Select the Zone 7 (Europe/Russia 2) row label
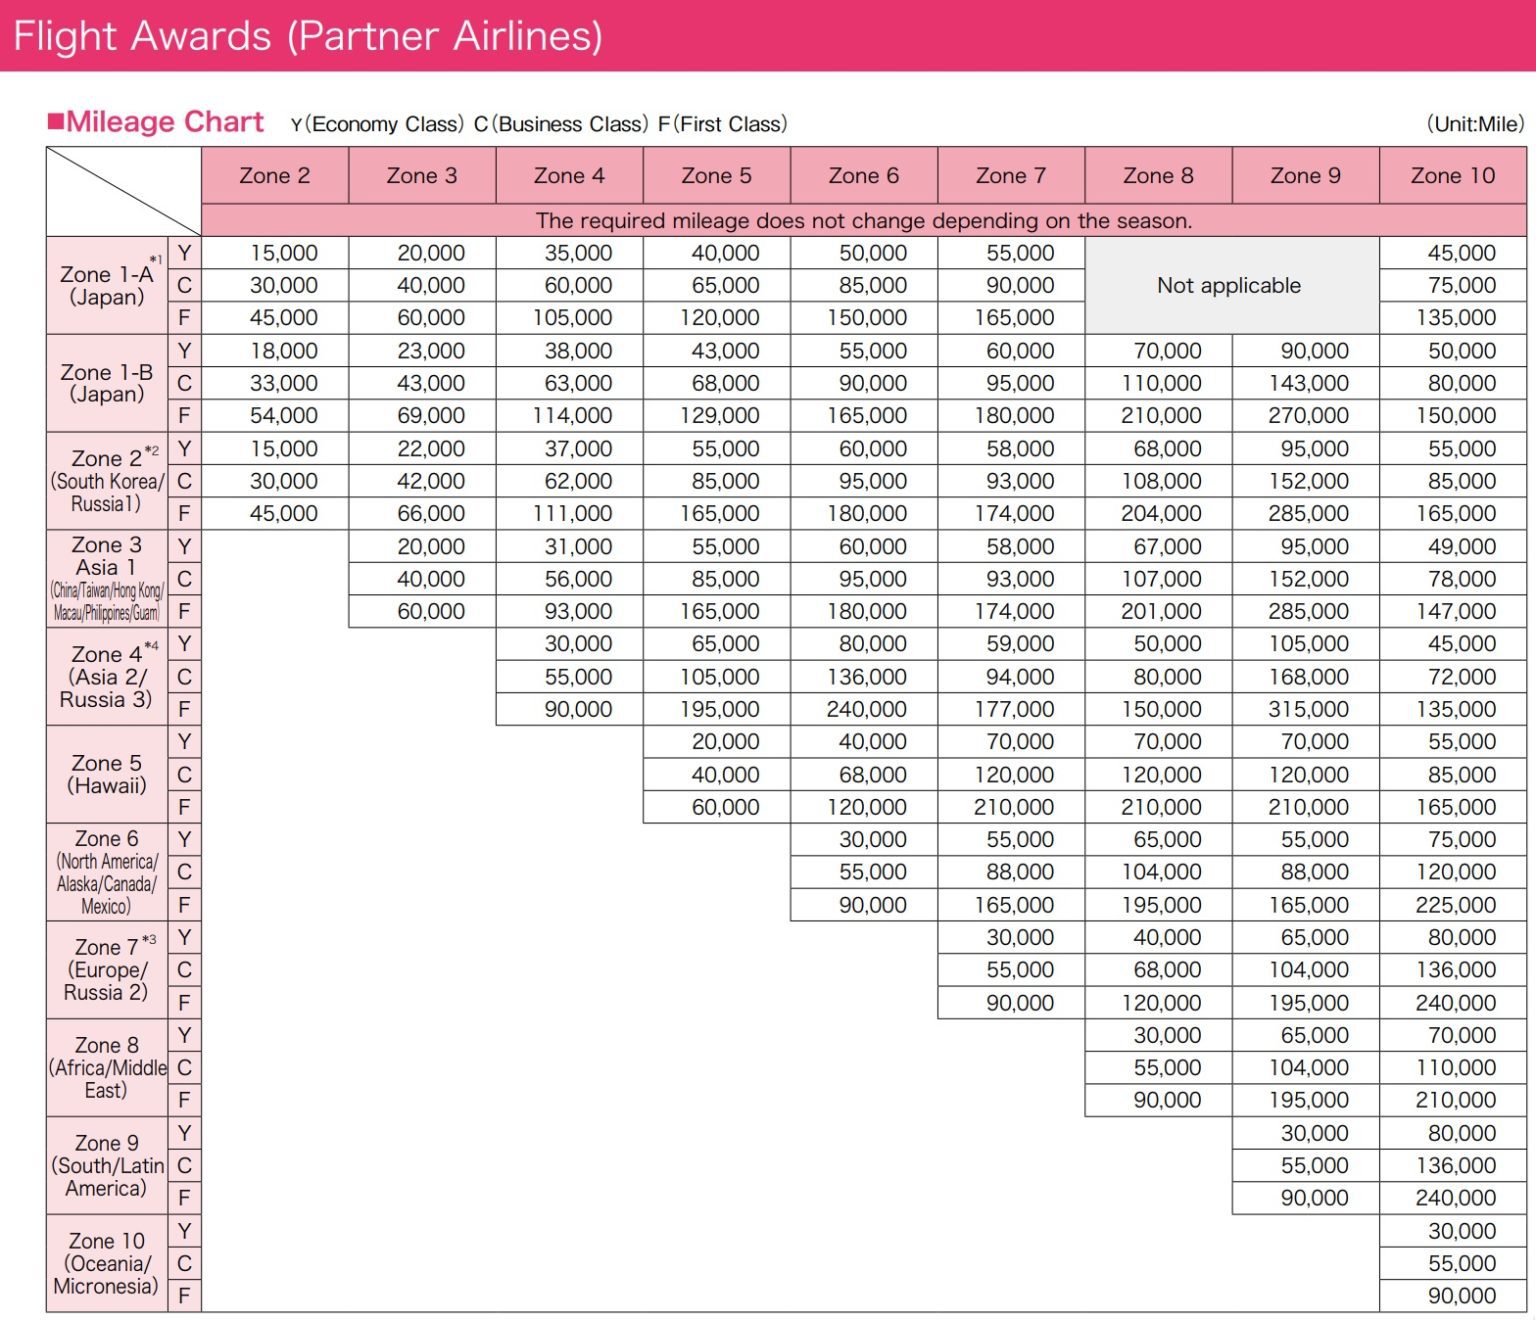The width and height of the screenshot is (1536, 1320). click(107, 970)
